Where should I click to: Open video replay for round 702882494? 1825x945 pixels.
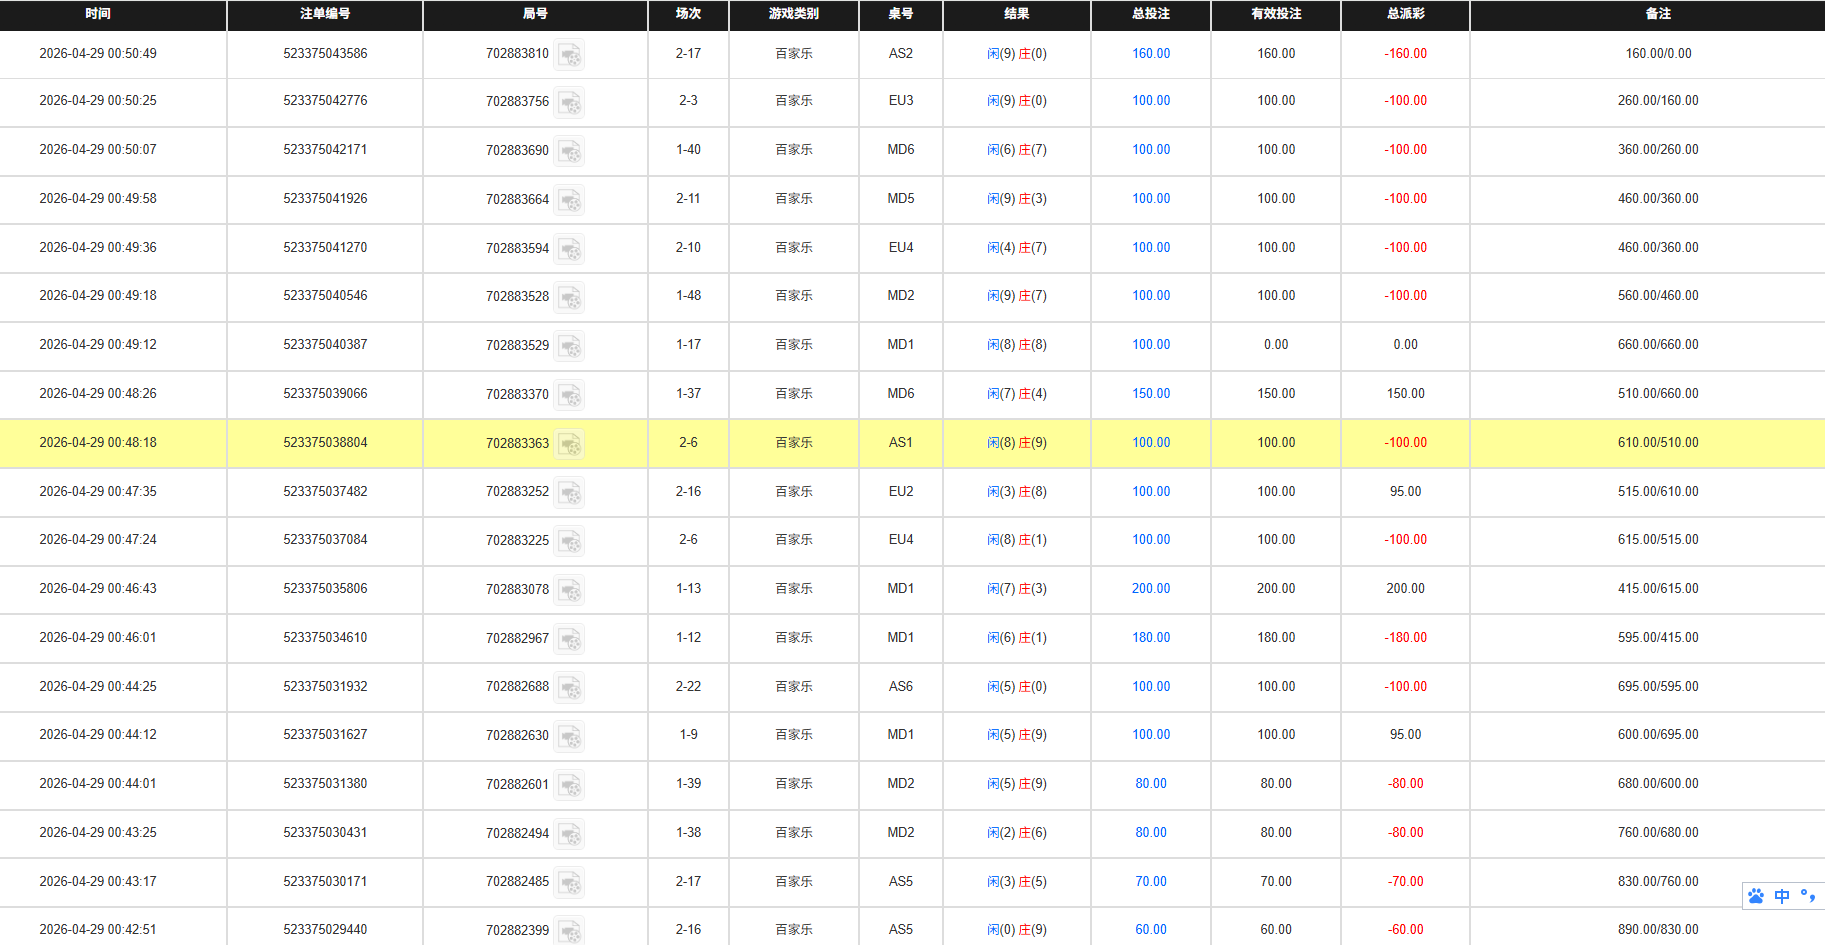[x=569, y=834]
